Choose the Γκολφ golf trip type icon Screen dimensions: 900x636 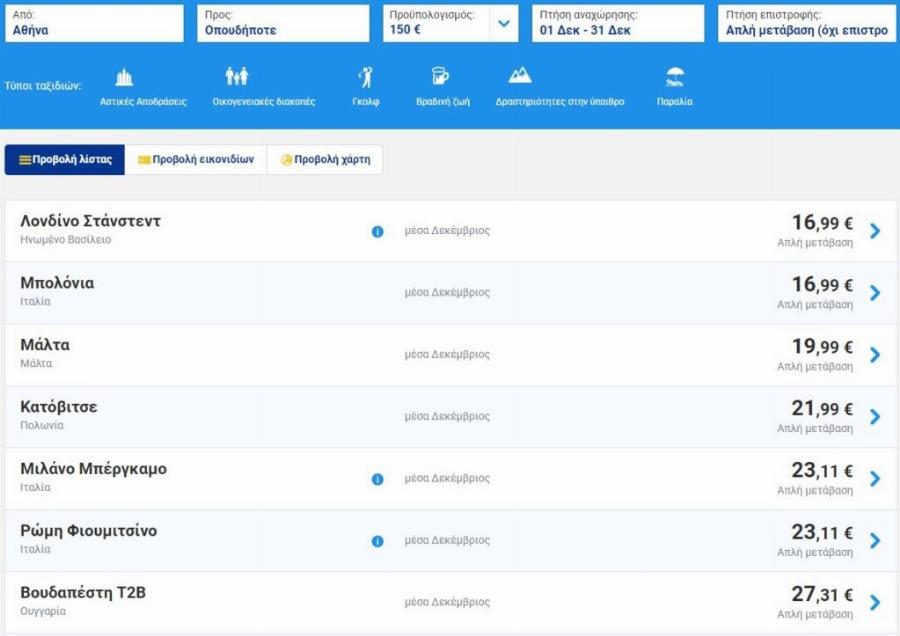point(365,78)
